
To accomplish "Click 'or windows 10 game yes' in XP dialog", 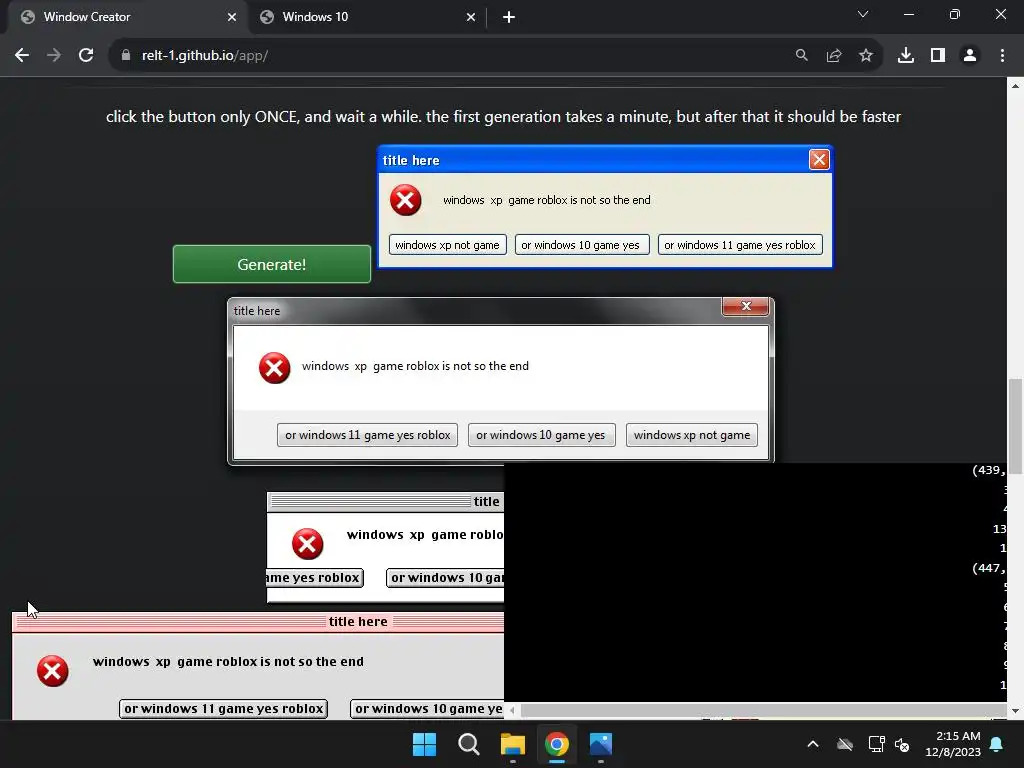I will (581, 245).
